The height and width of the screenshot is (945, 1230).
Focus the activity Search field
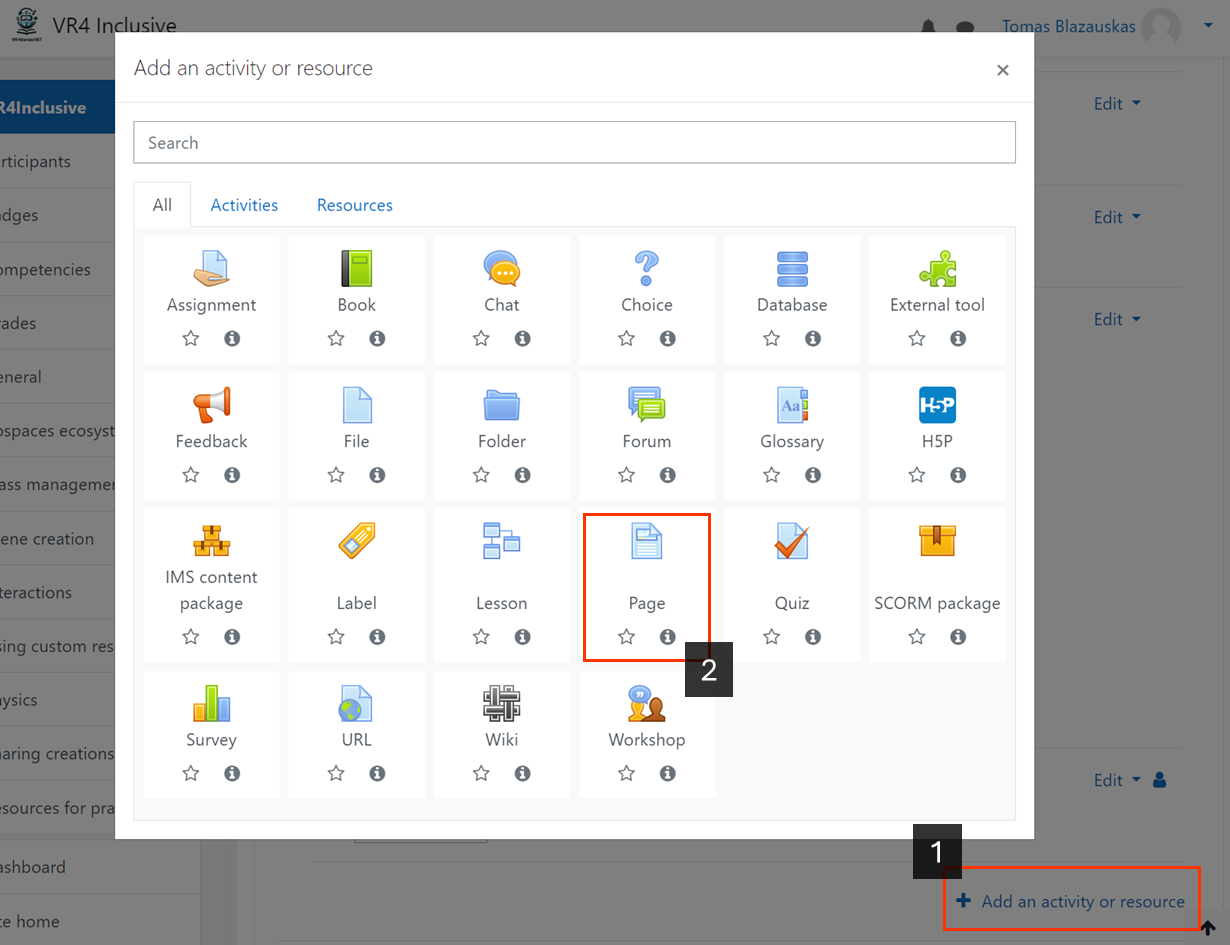tap(574, 143)
